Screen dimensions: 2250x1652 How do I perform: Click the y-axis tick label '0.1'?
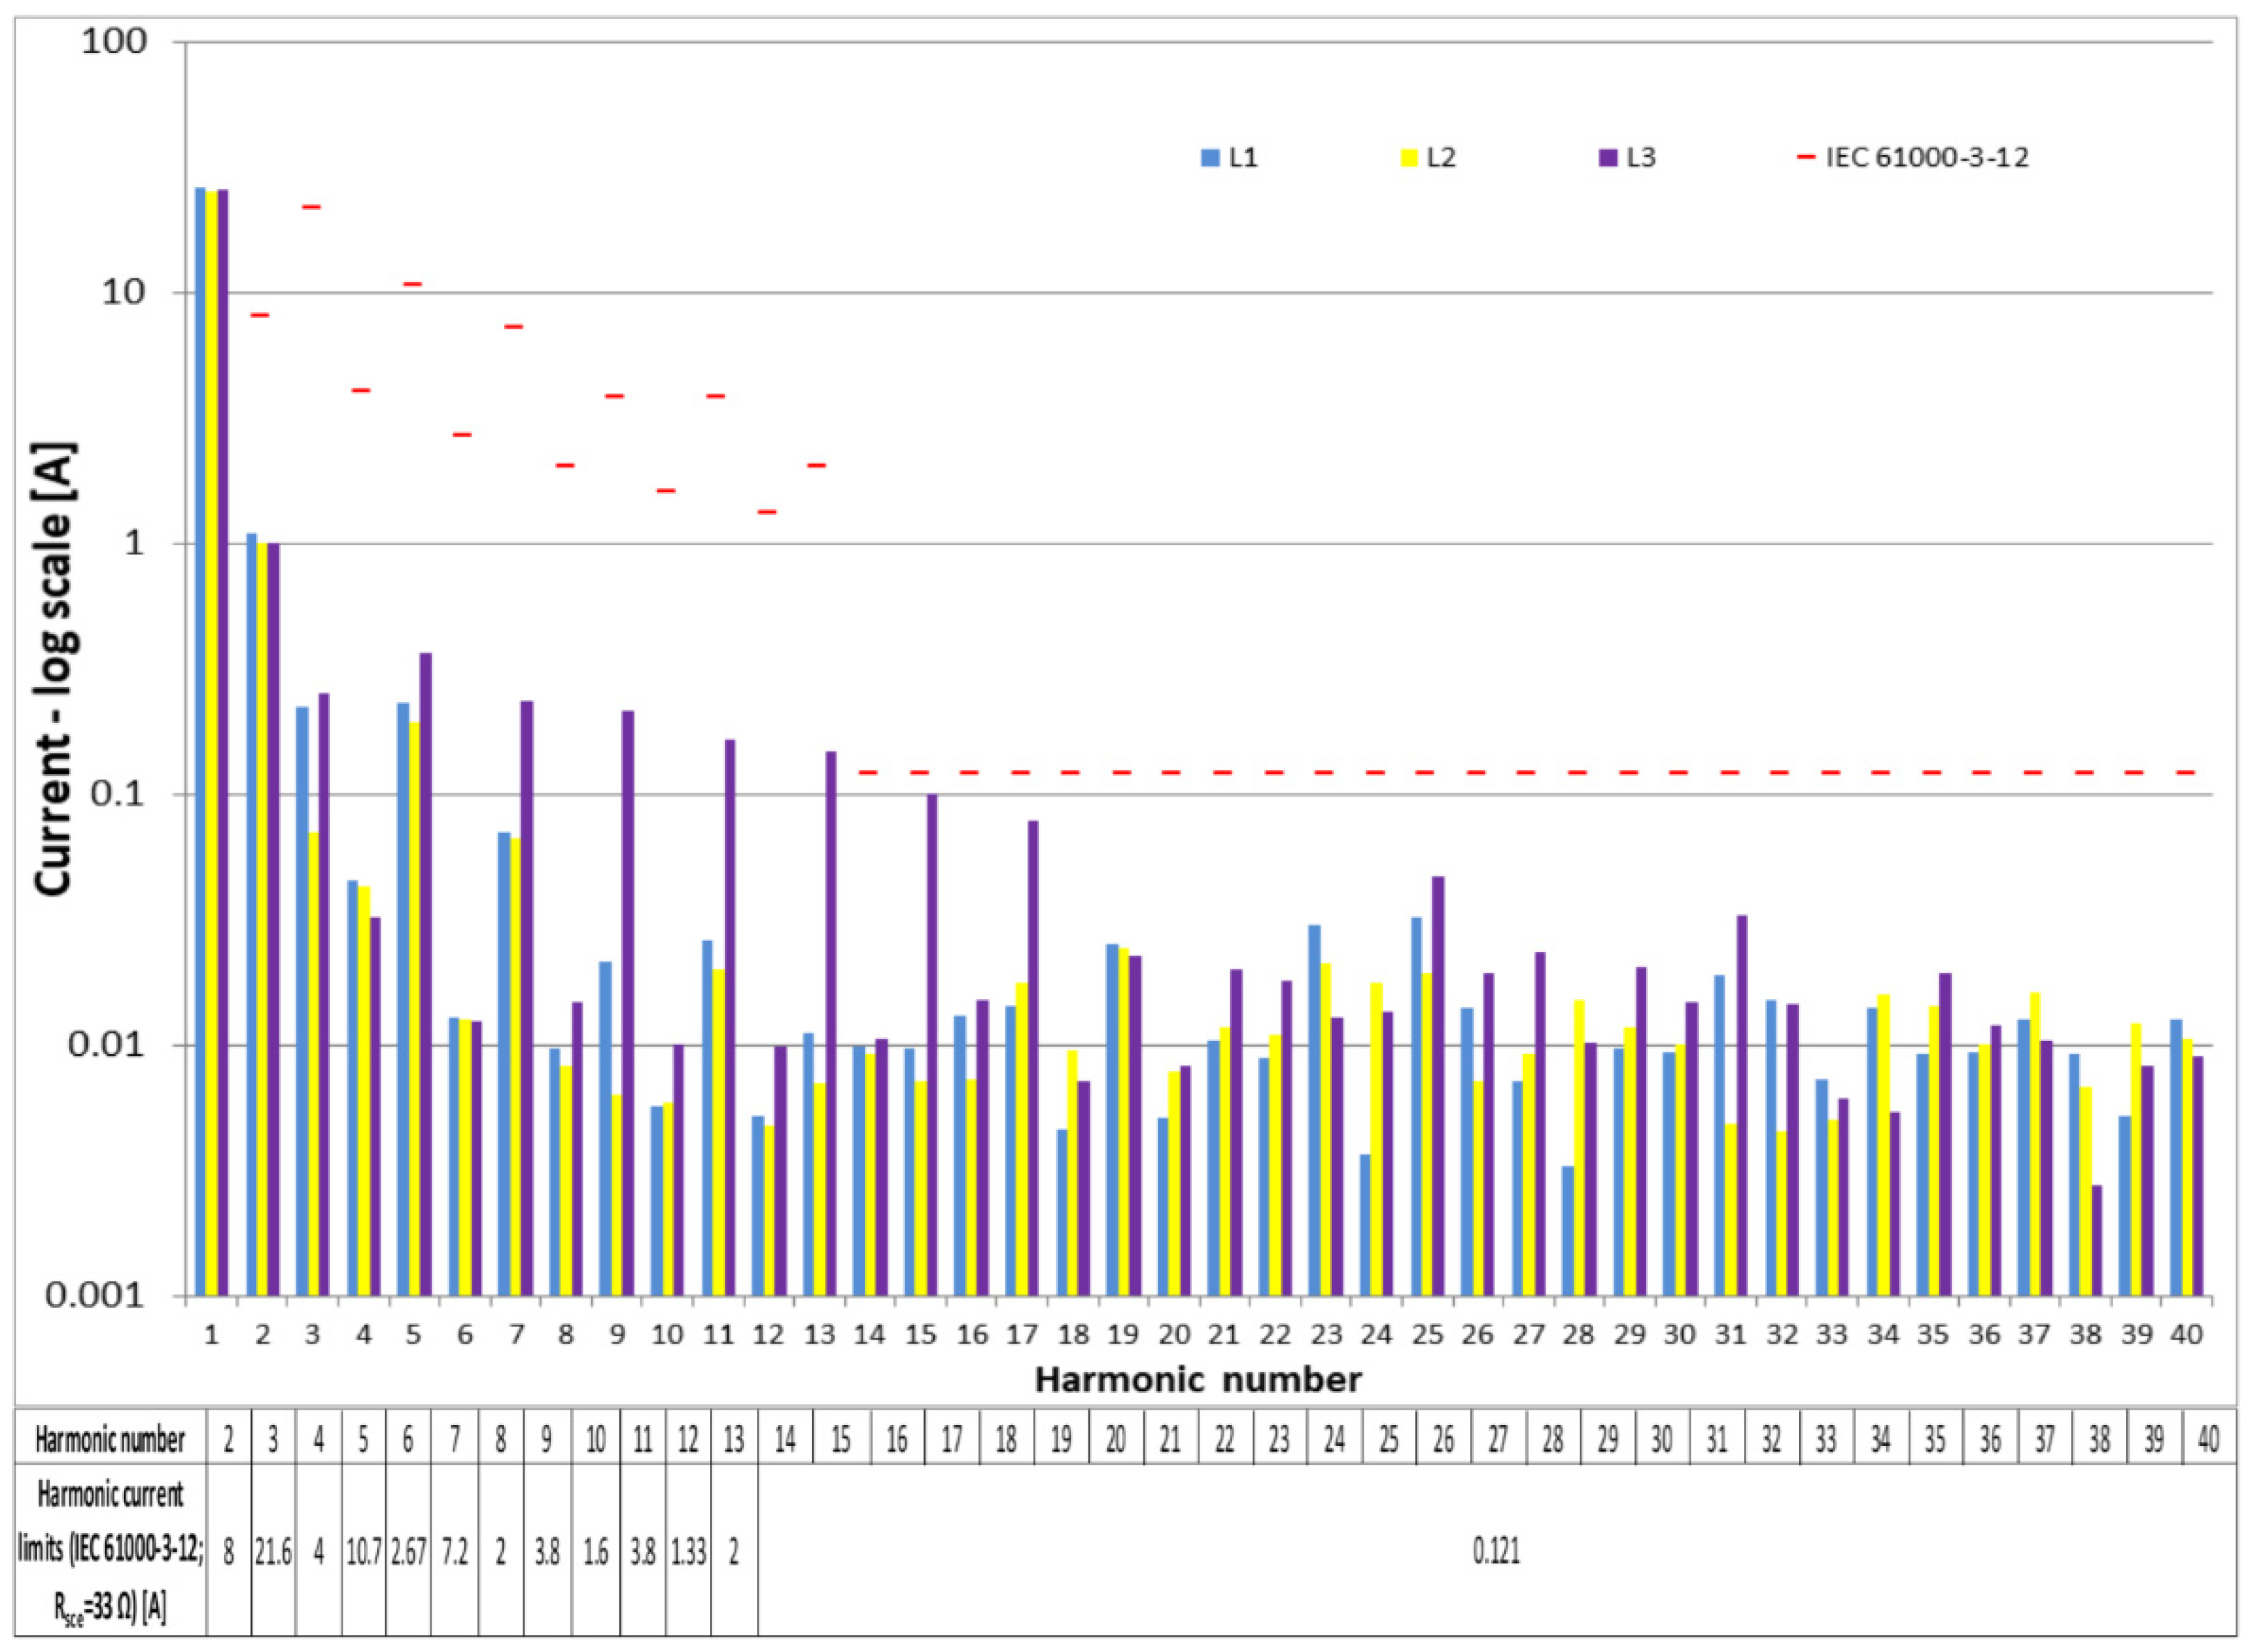coord(120,794)
